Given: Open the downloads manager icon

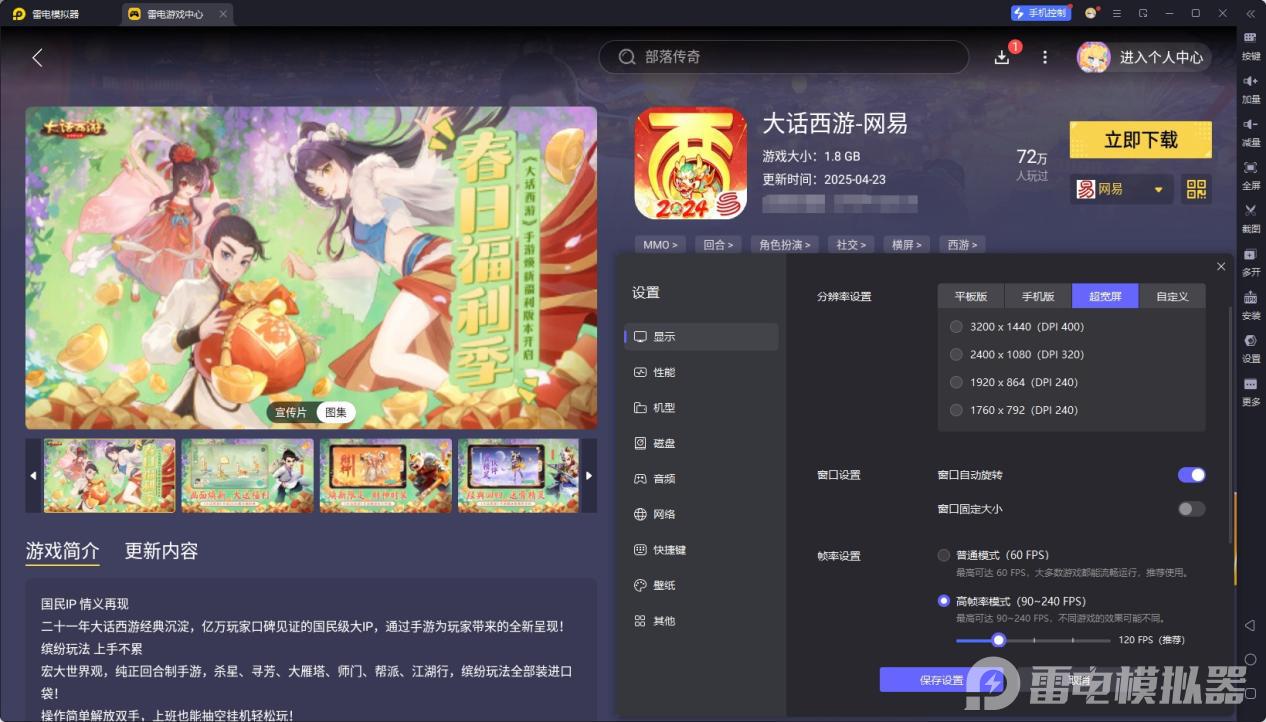Looking at the screenshot, I should click(1002, 58).
